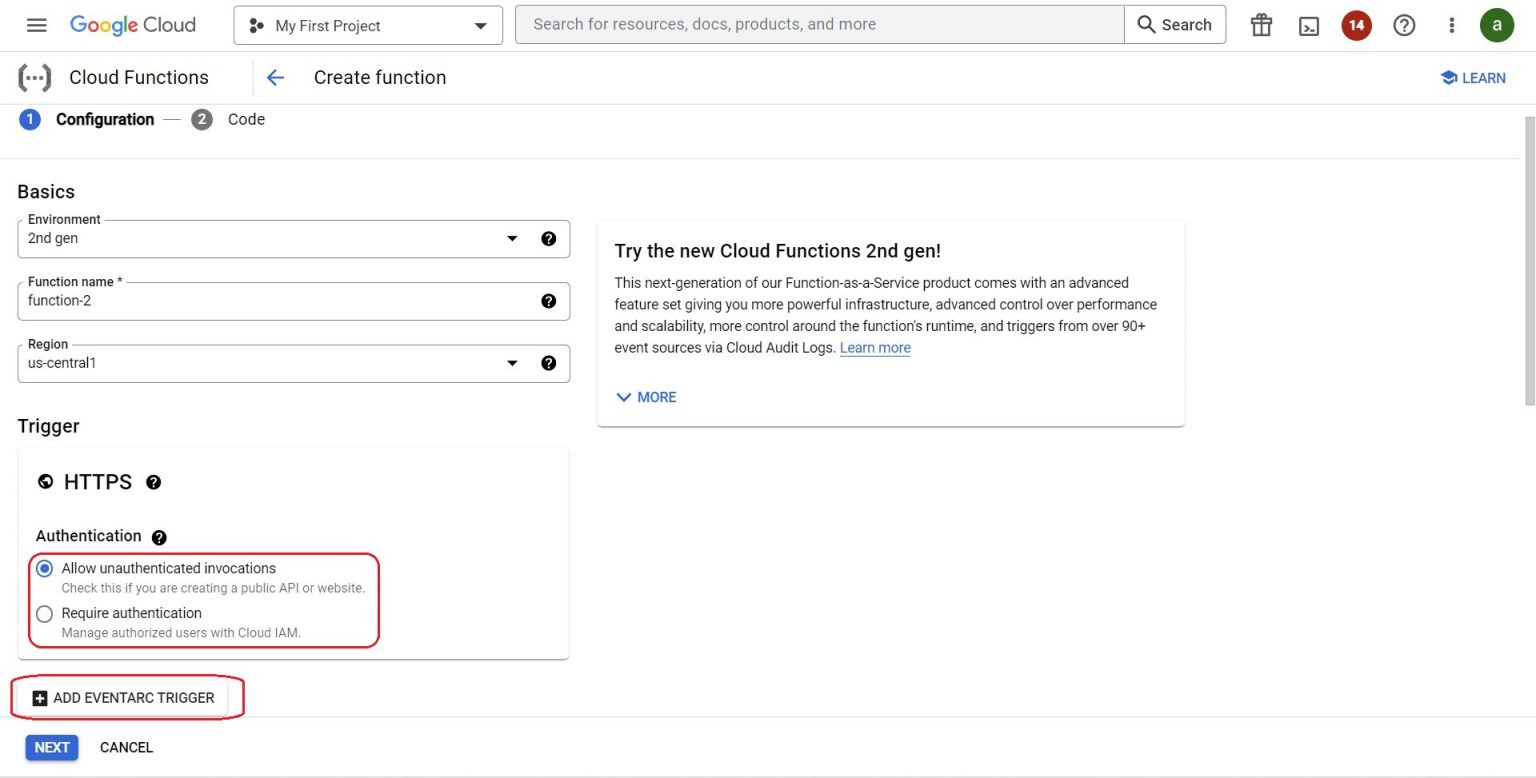Open the Cloud Shell terminal
This screenshot has width=1536, height=778.
coord(1309,25)
